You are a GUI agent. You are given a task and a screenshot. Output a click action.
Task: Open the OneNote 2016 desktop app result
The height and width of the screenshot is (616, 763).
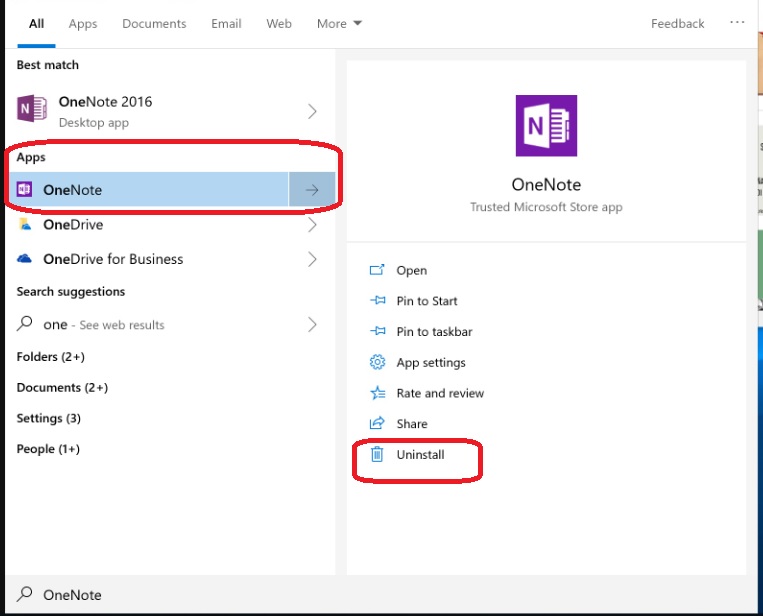click(x=170, y=111)
